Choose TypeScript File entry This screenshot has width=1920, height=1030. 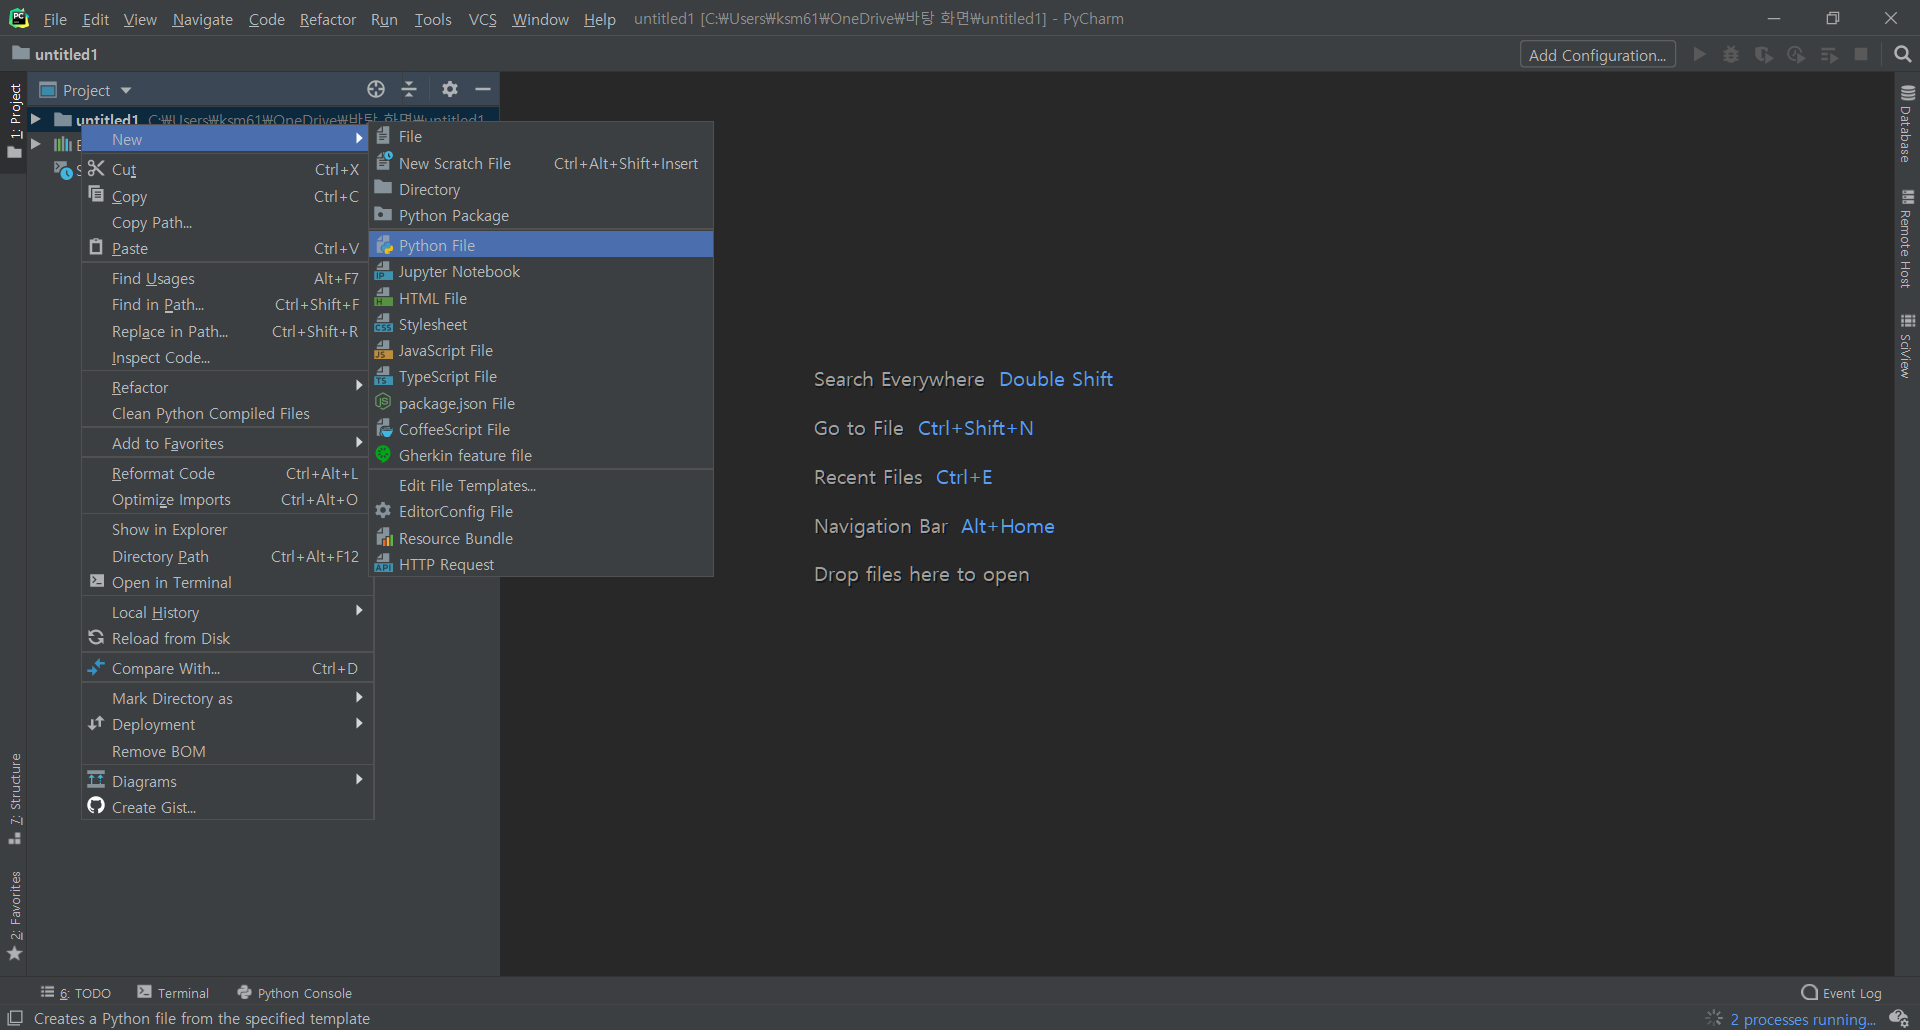point(541,376)
